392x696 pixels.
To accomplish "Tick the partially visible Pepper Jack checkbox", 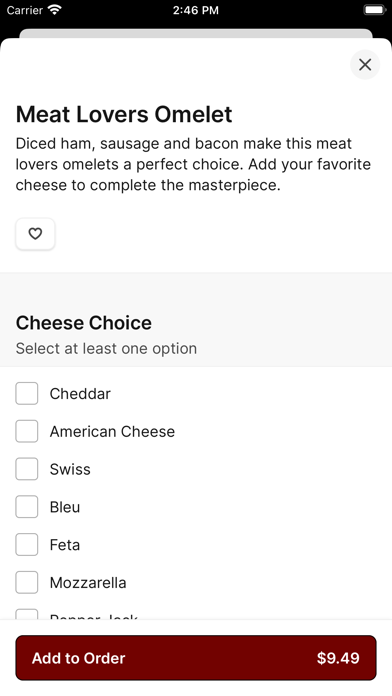I will 27,614.
